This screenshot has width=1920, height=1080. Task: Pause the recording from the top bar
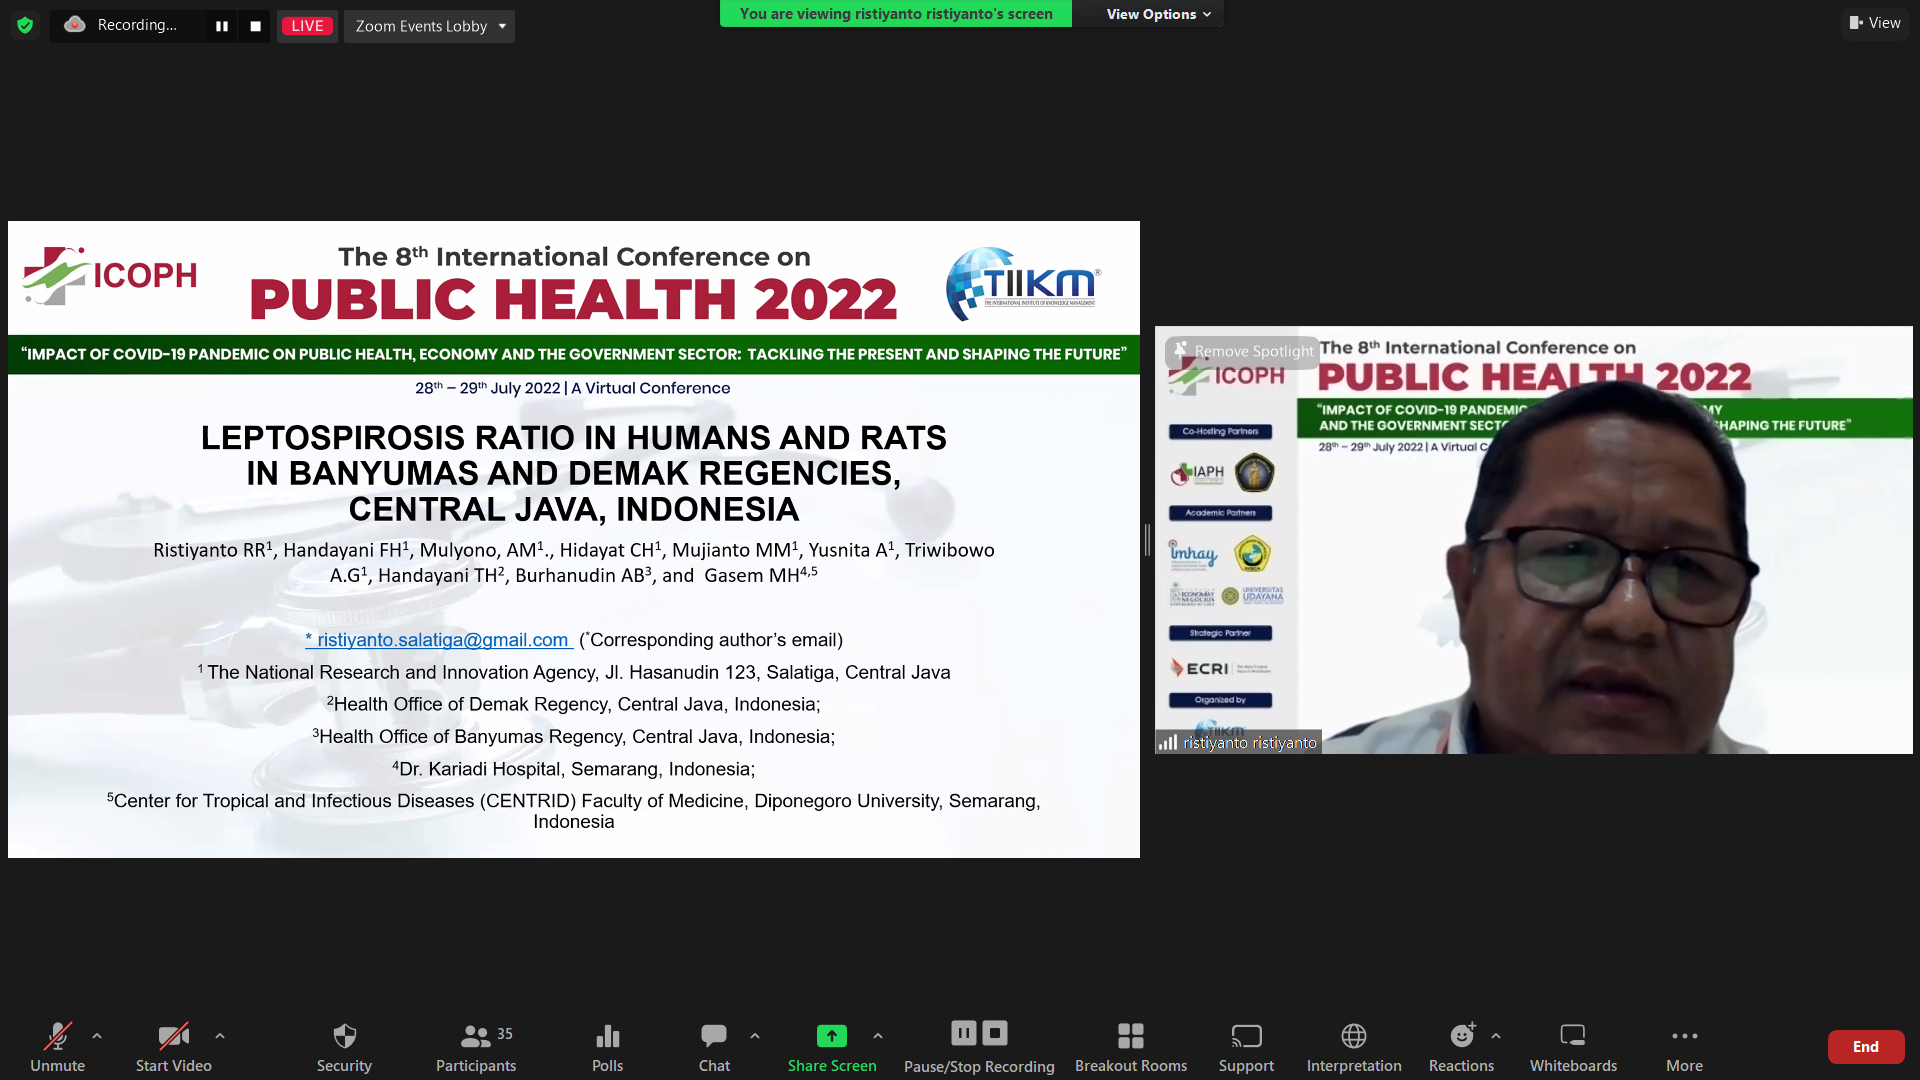(222, 26)
